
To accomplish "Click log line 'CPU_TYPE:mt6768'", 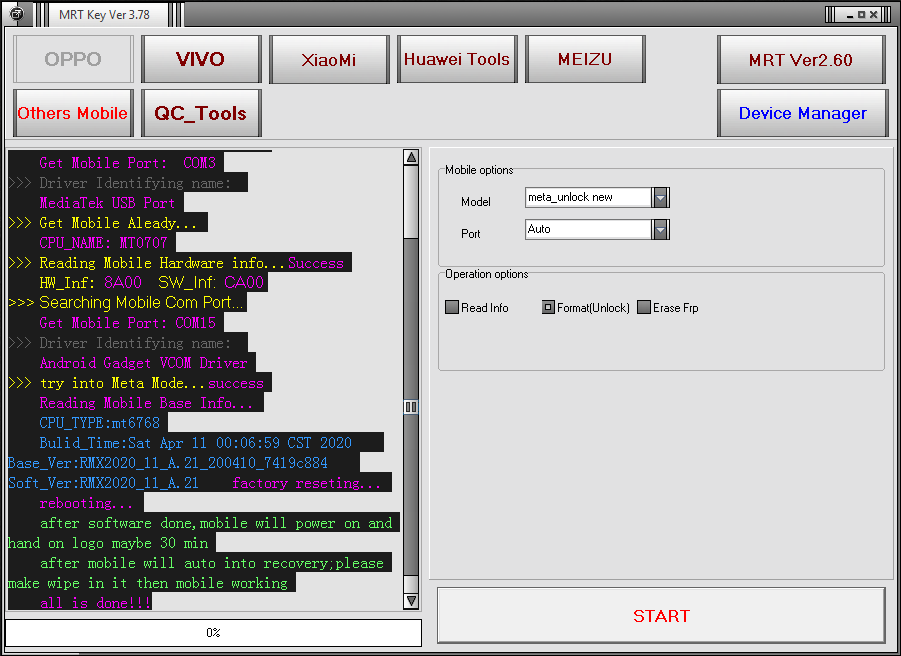I will [99, 423].
